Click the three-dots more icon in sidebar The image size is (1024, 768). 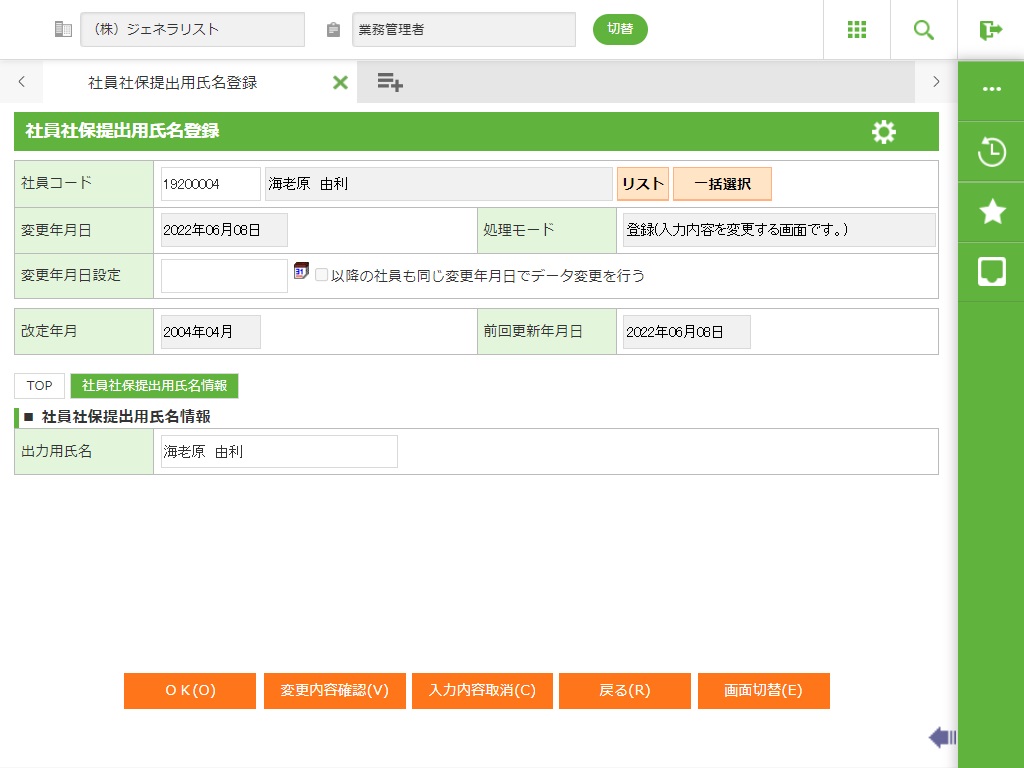pyautogui.click(x=991, y=89)
